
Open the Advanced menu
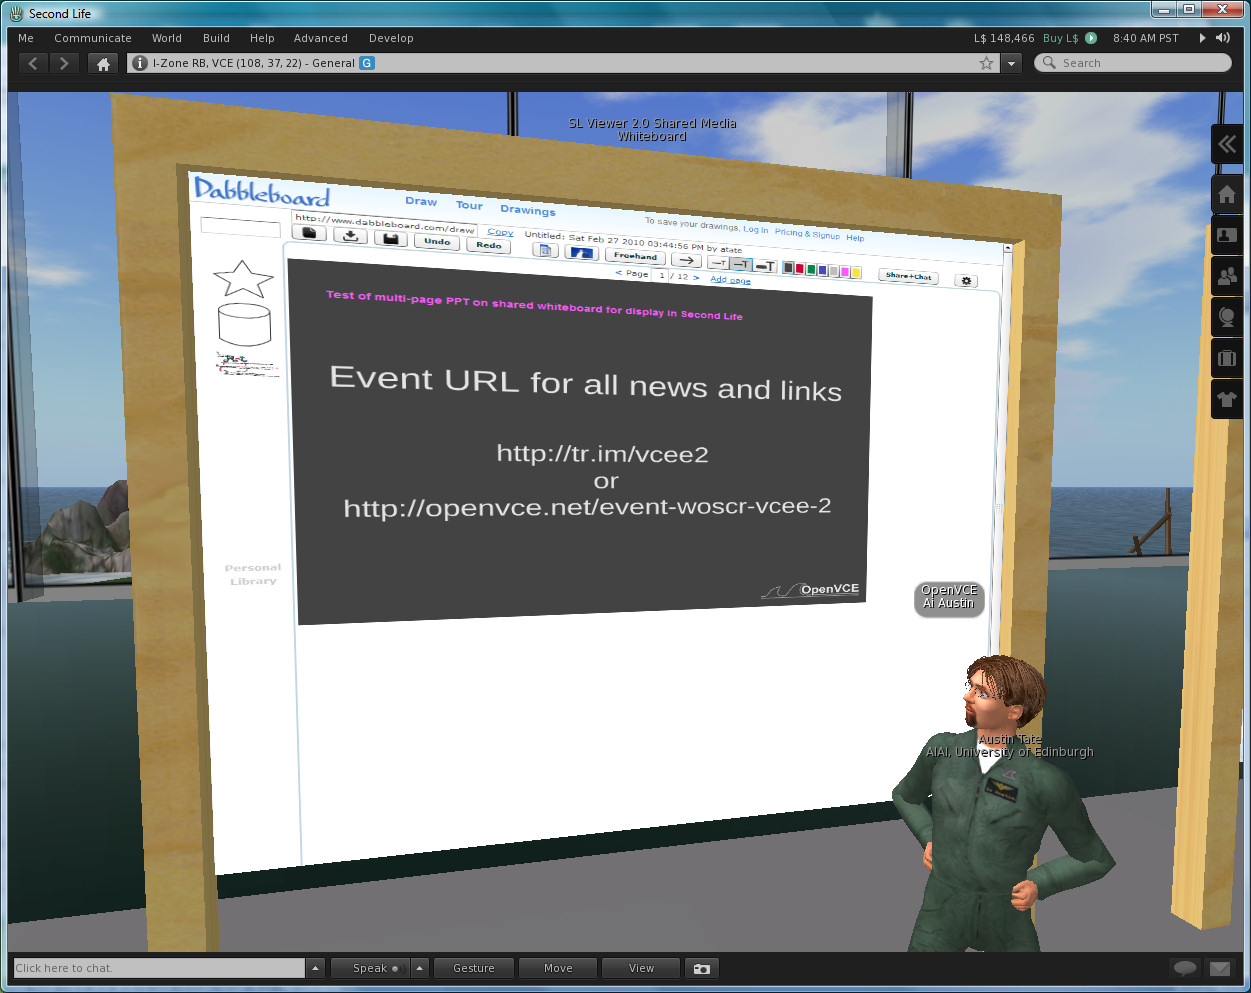[321, 38]
